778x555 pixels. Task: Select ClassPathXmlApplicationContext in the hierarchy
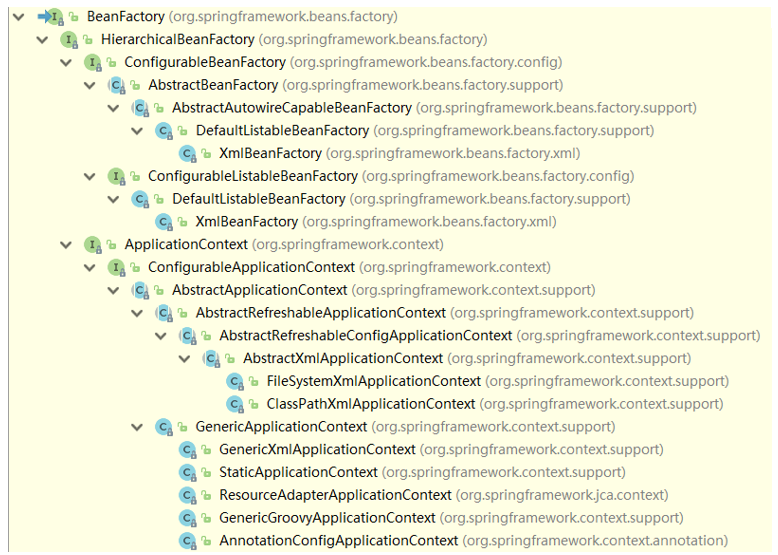click(x=370, y=404)
